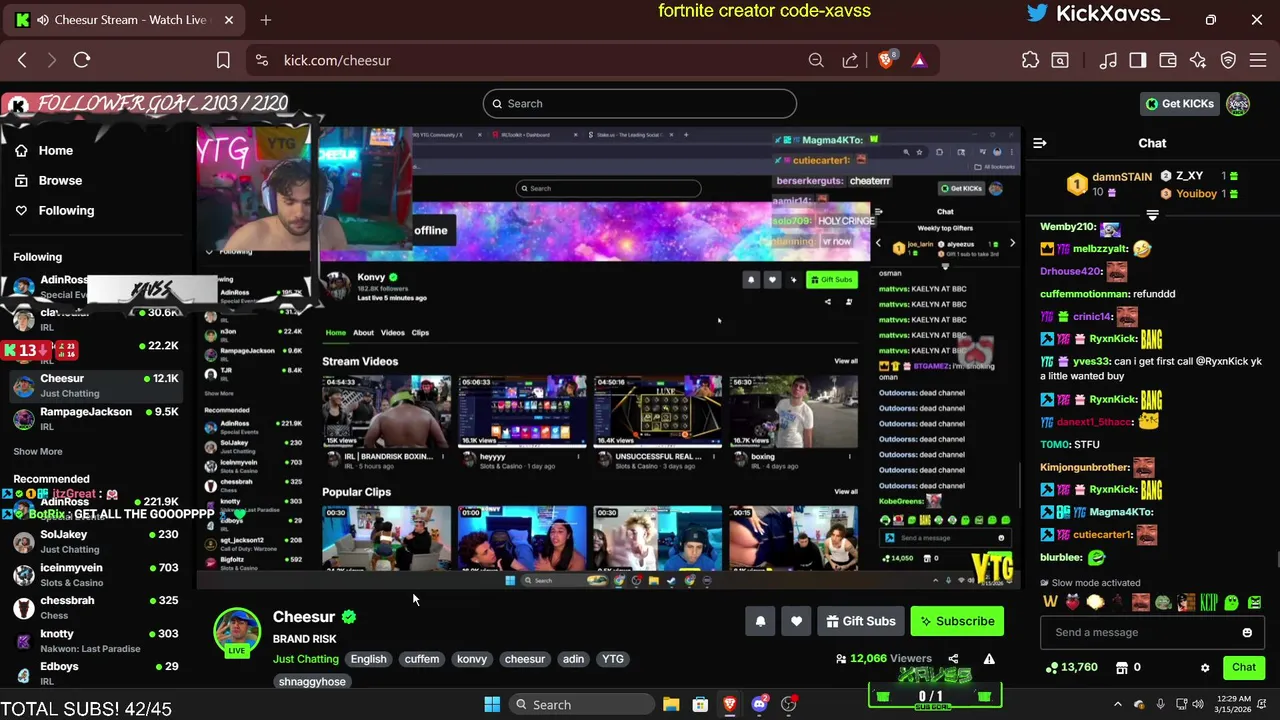Click the Gift Subs button
1280x720 pixels.
860,621
